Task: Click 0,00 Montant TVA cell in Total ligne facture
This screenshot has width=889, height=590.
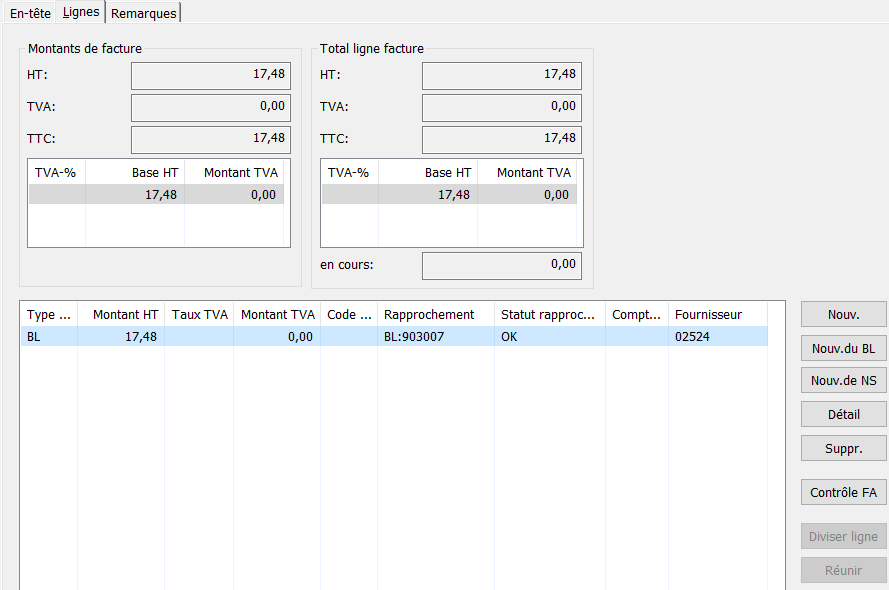Action: coord(527,194)
